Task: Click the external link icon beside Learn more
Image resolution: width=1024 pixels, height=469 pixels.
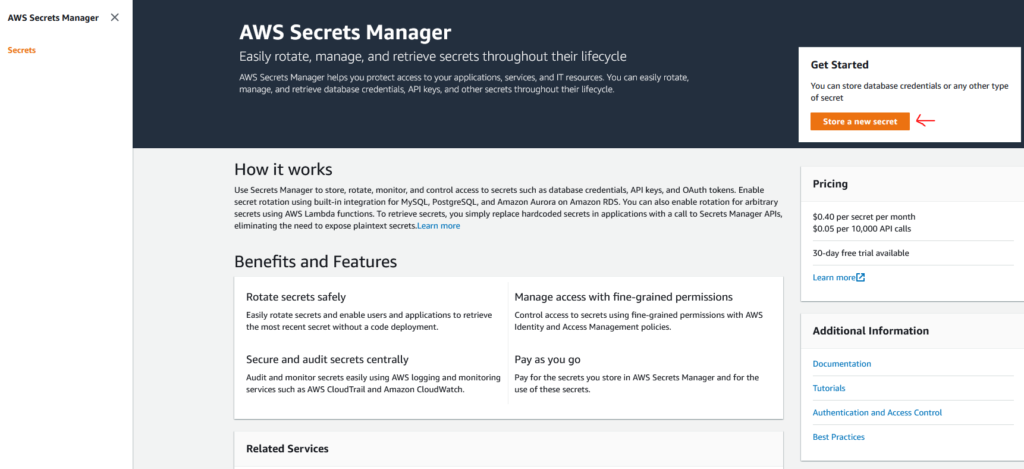Action: pyautogui.click(x=861, y=278)
